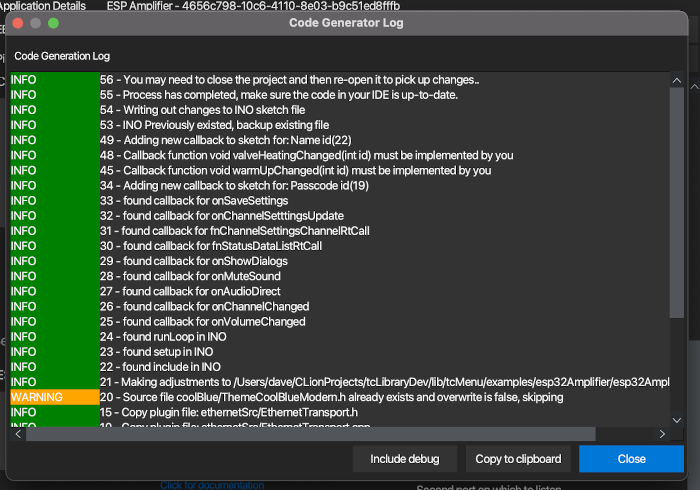Viewport: 700px width, 490px height.
Task: Close the Code Generator Log dialog
Action: click(631, 459)
